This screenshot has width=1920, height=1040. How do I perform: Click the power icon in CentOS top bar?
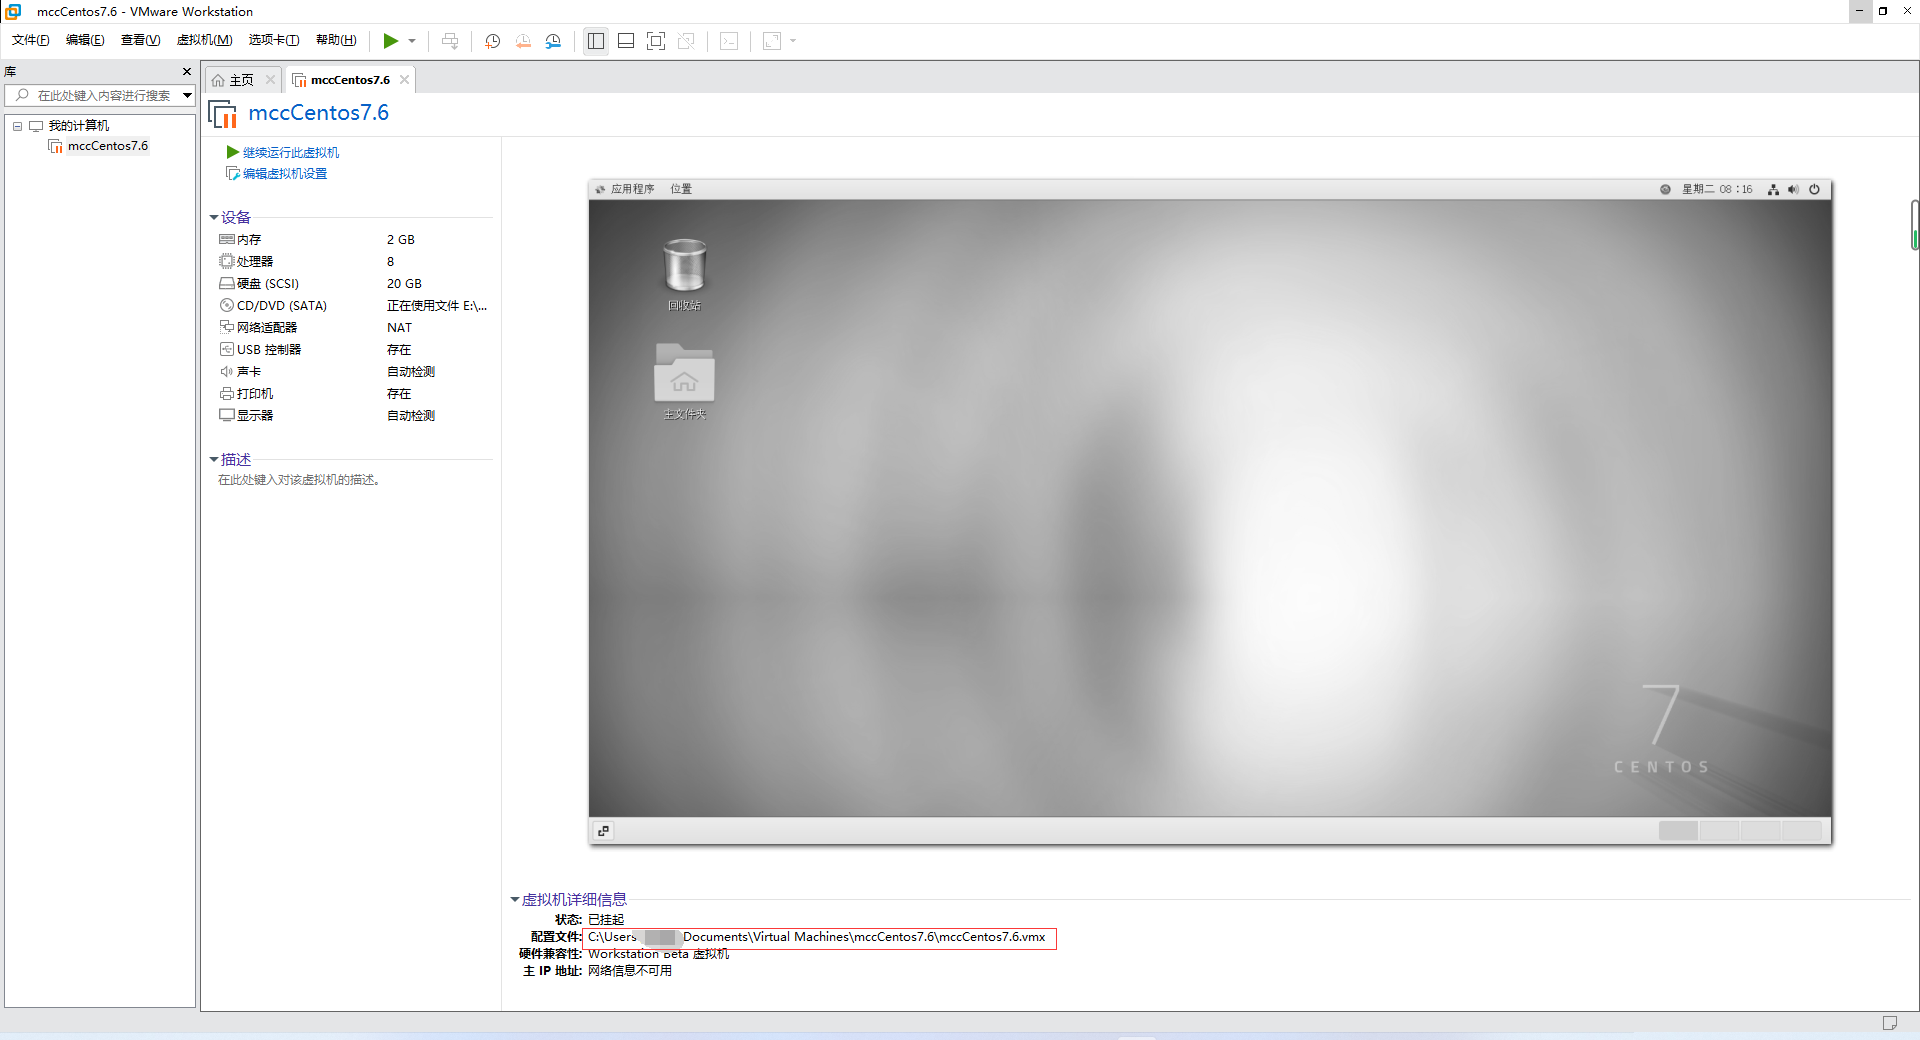1814,189
